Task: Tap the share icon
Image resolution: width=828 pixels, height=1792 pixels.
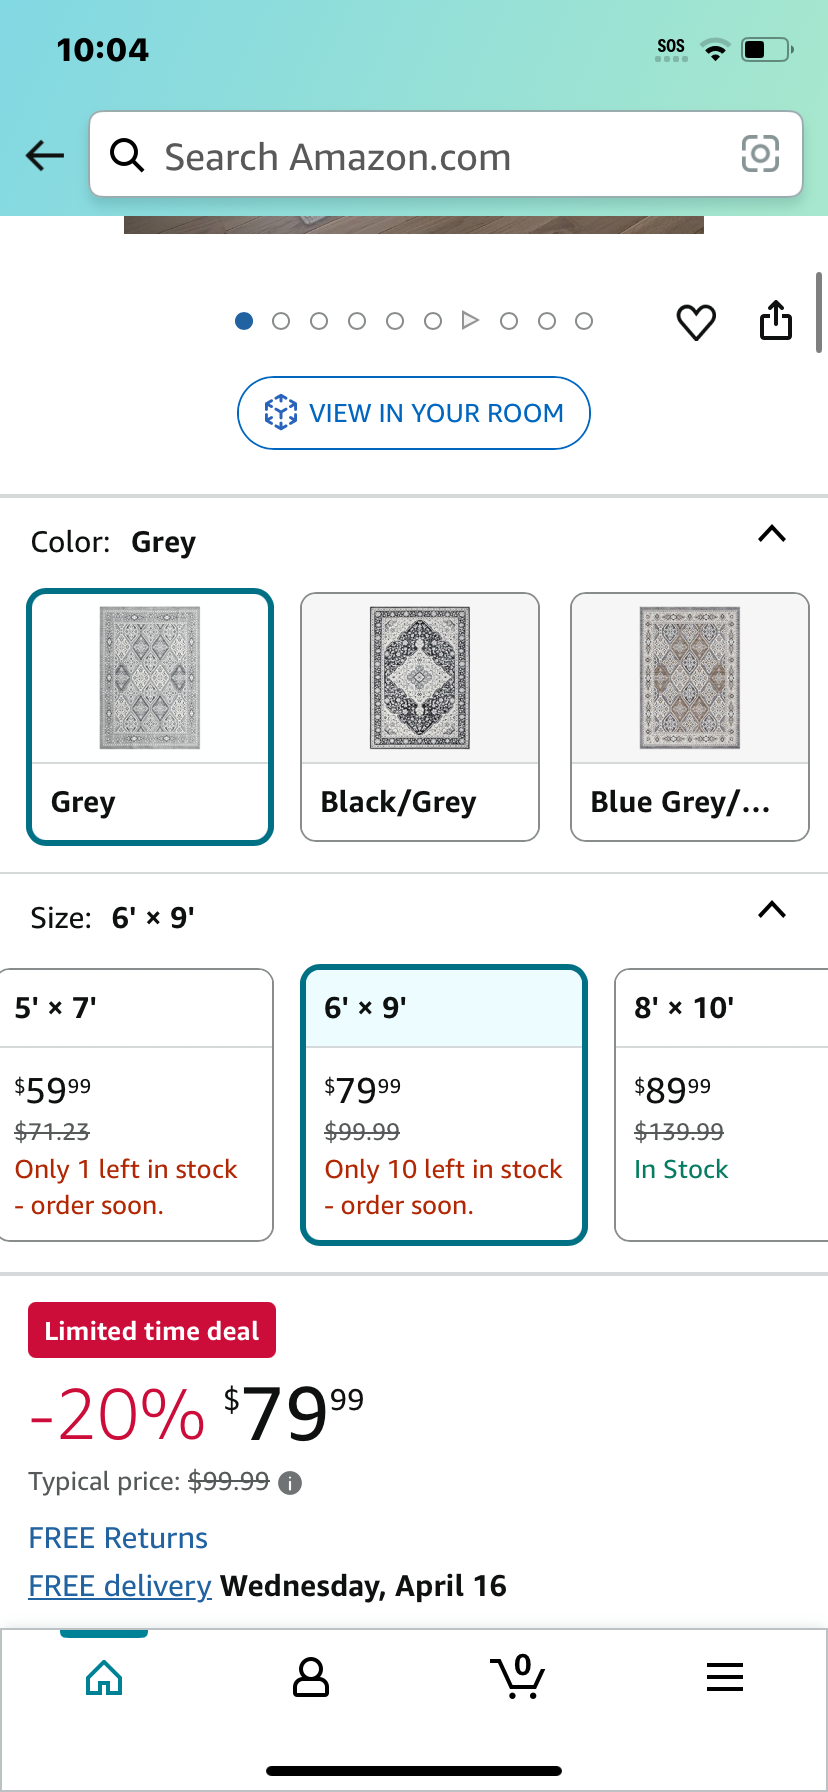Action: click(776, 320)
